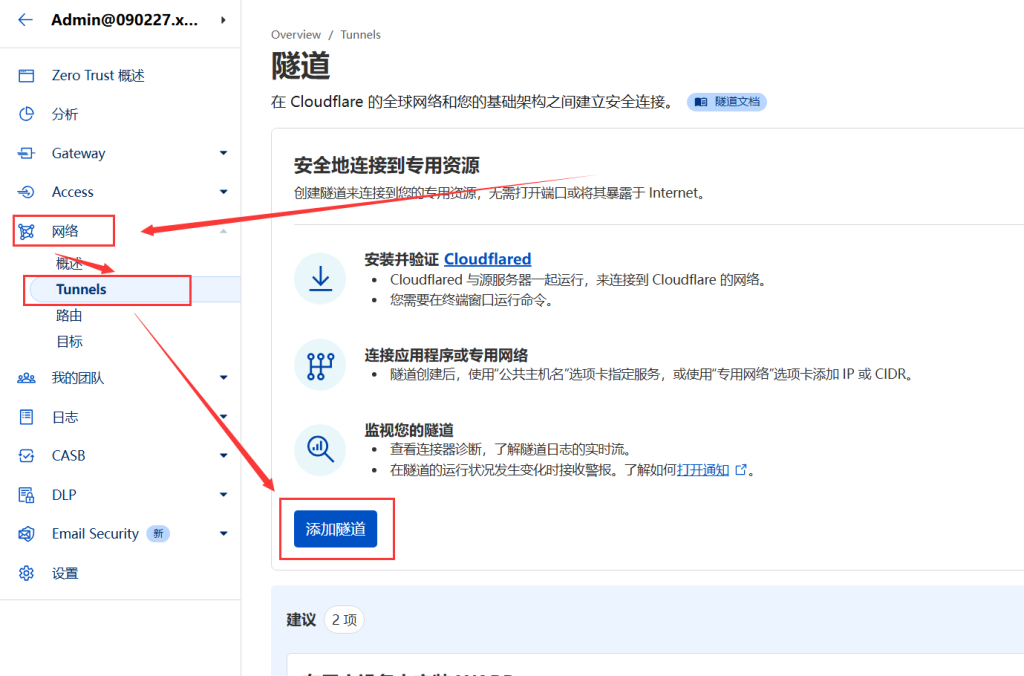1024x676 pixels.
Task: Click the back arrow beside account name
Action: click(x=26, y=20)
